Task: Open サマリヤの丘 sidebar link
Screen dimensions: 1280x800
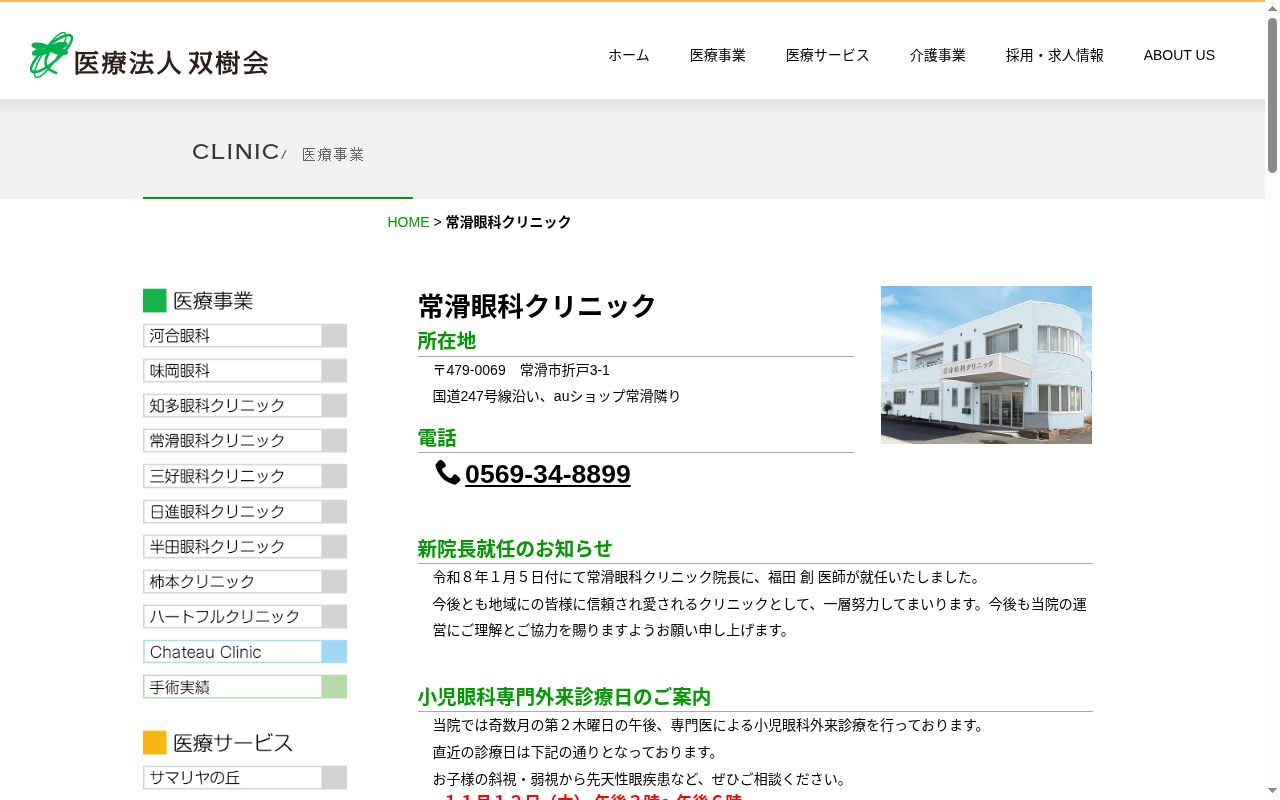Action: pyautogui.click(x=245, y=778)
